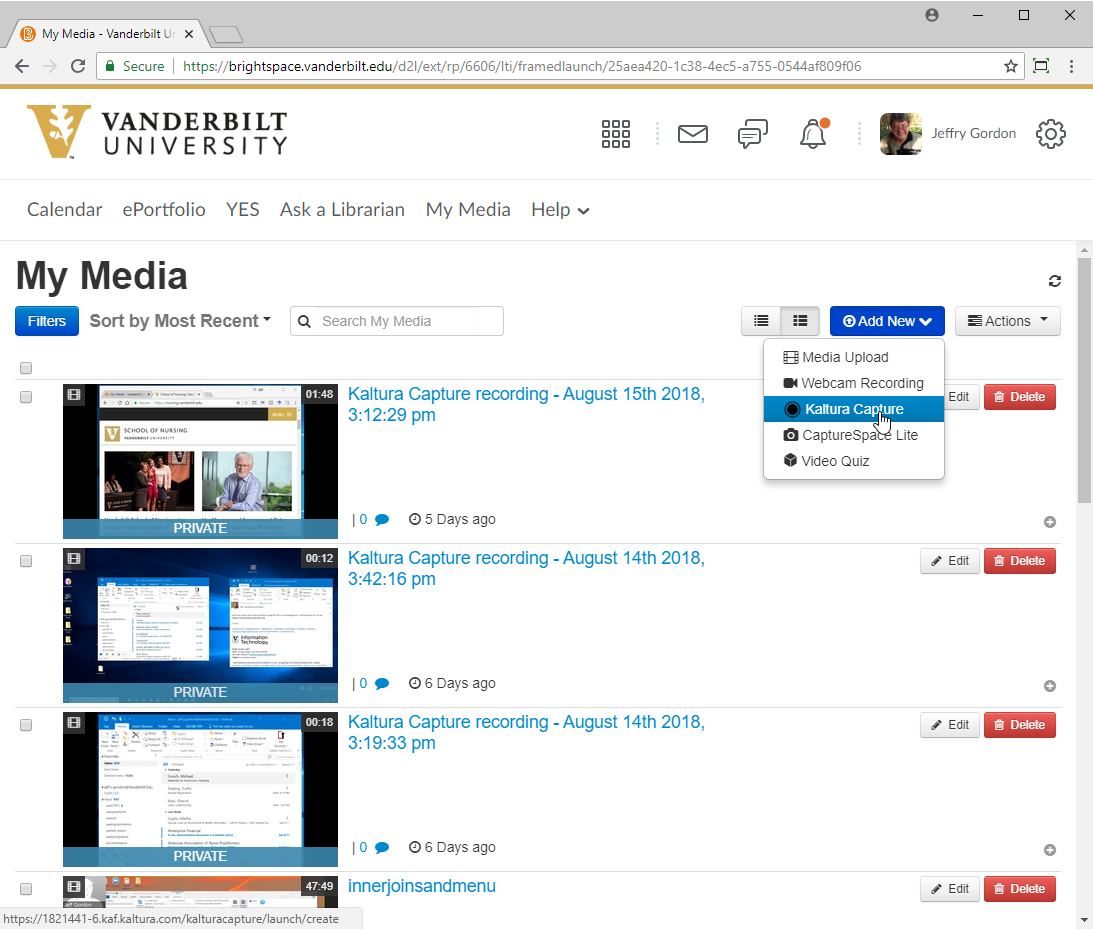Switch to the collapsed list view icon
Screen dimensions: 1093x929
pyautogui.click(x=761, y=321)
